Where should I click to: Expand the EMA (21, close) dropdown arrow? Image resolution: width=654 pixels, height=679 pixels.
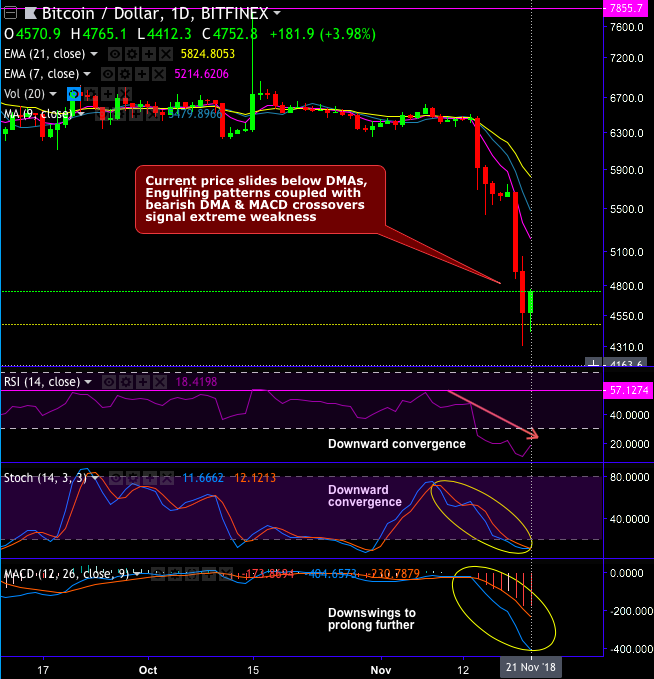pos(93,54)
